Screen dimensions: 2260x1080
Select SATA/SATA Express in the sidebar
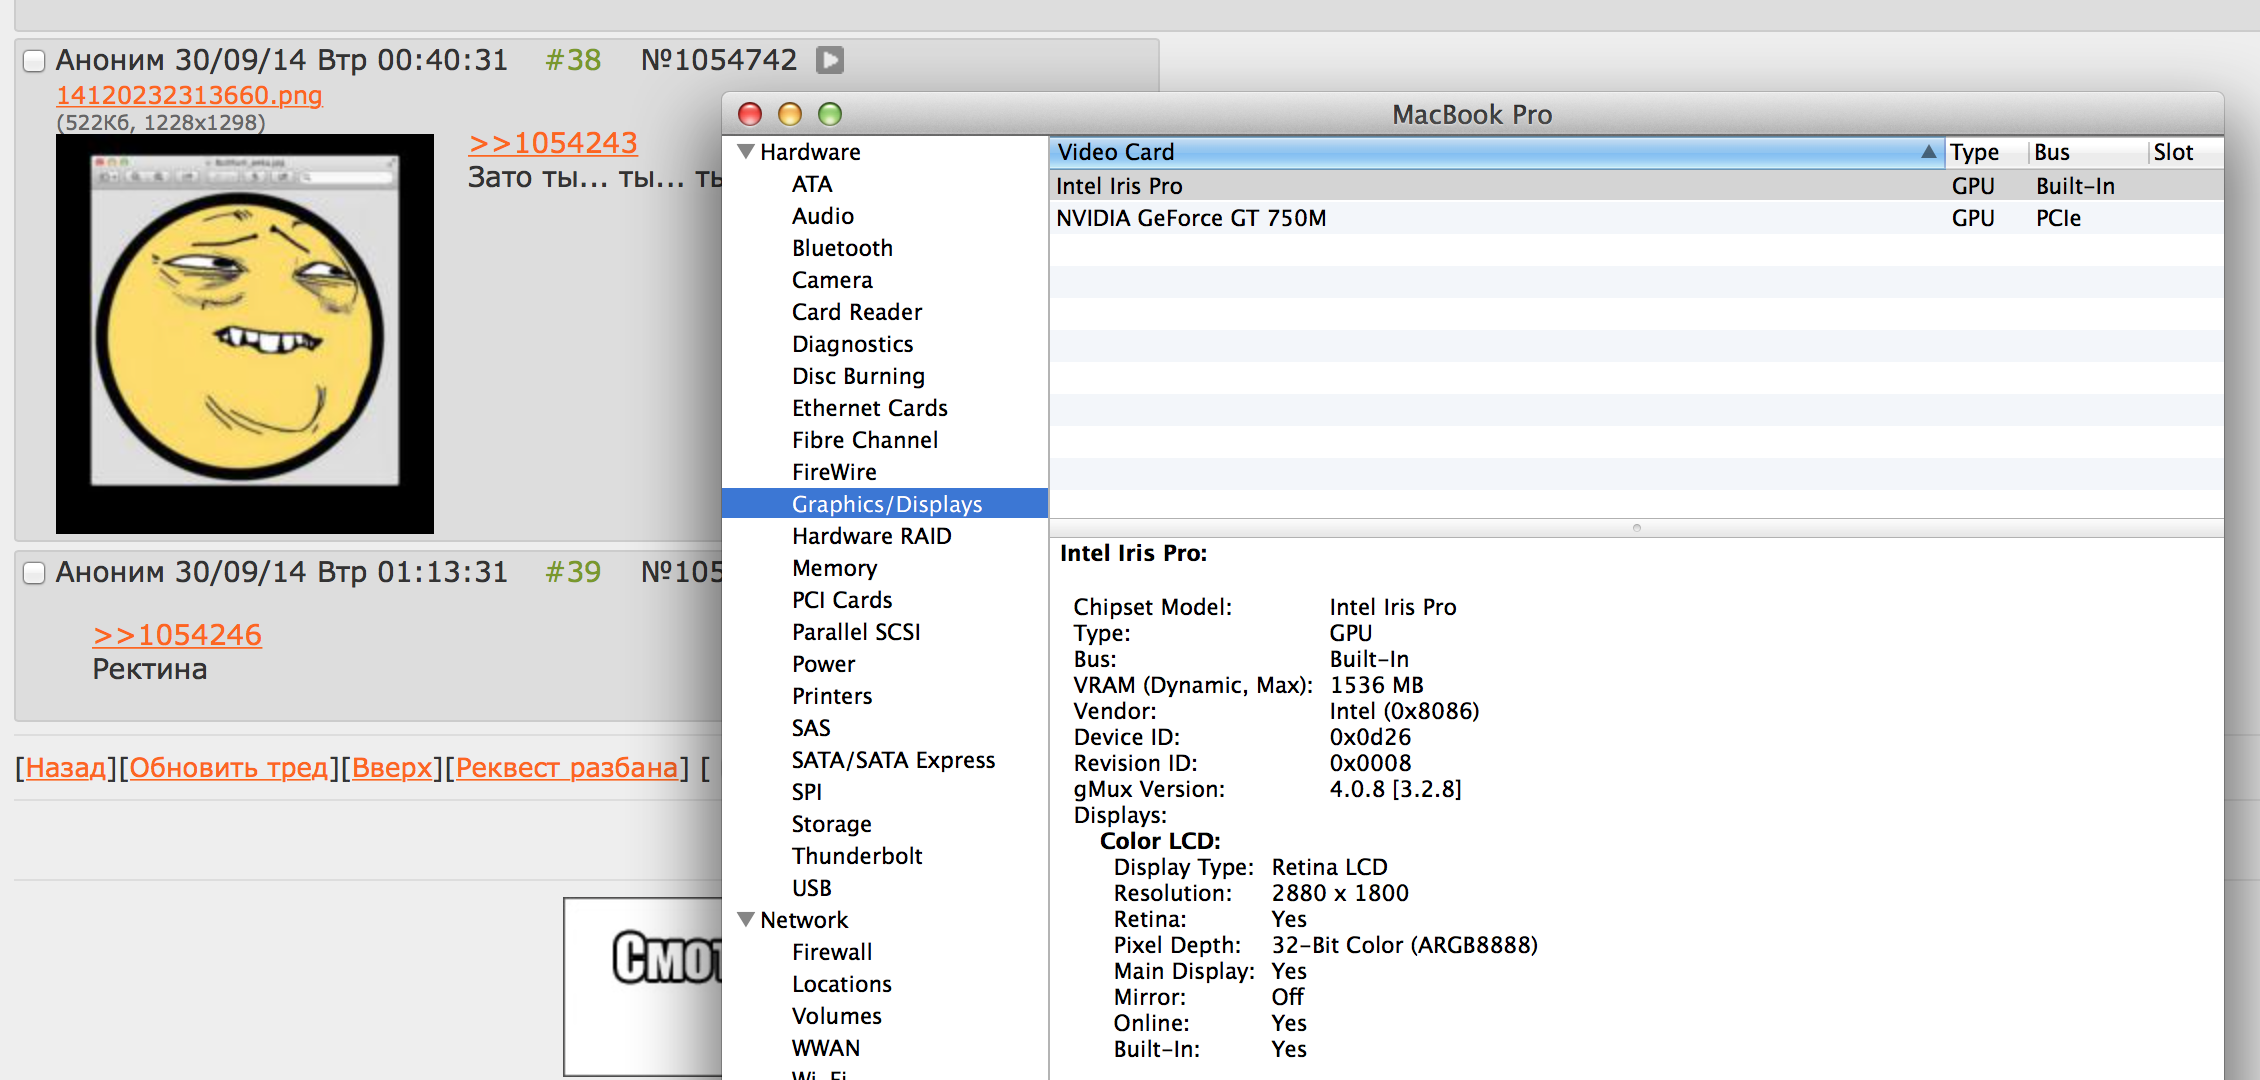[893, 760]
